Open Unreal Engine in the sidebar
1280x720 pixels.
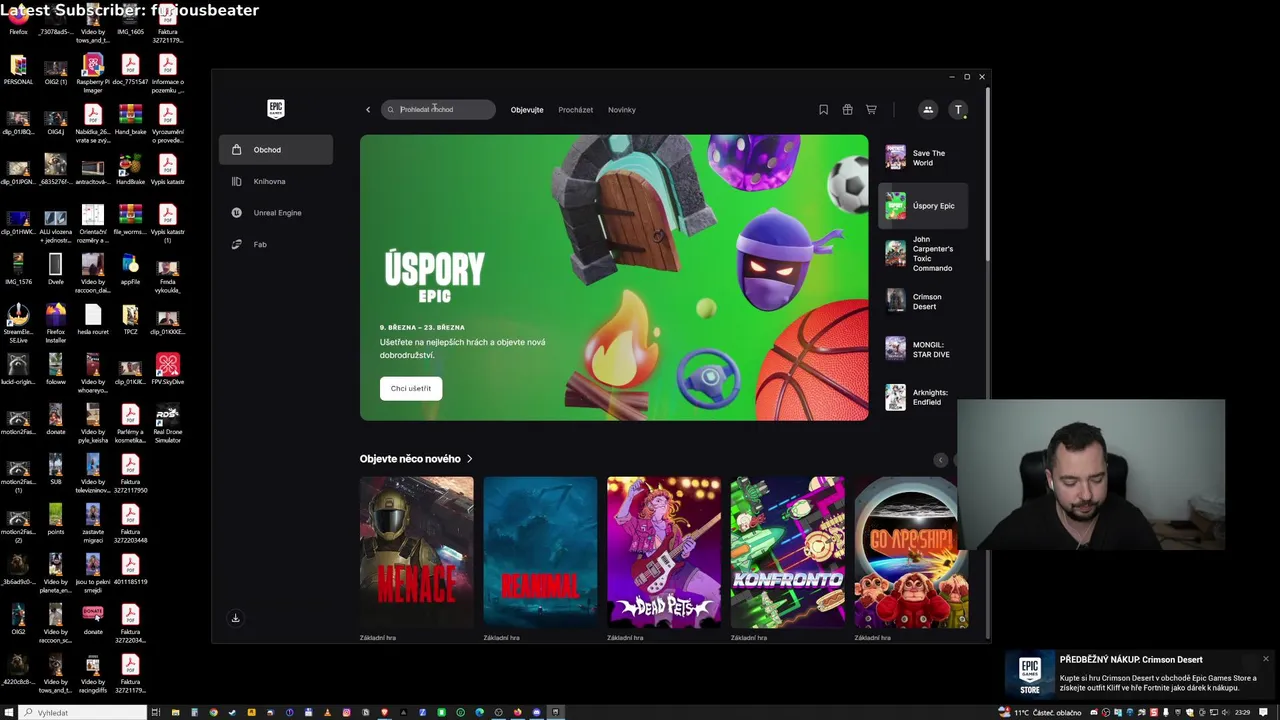click(276, 213)
